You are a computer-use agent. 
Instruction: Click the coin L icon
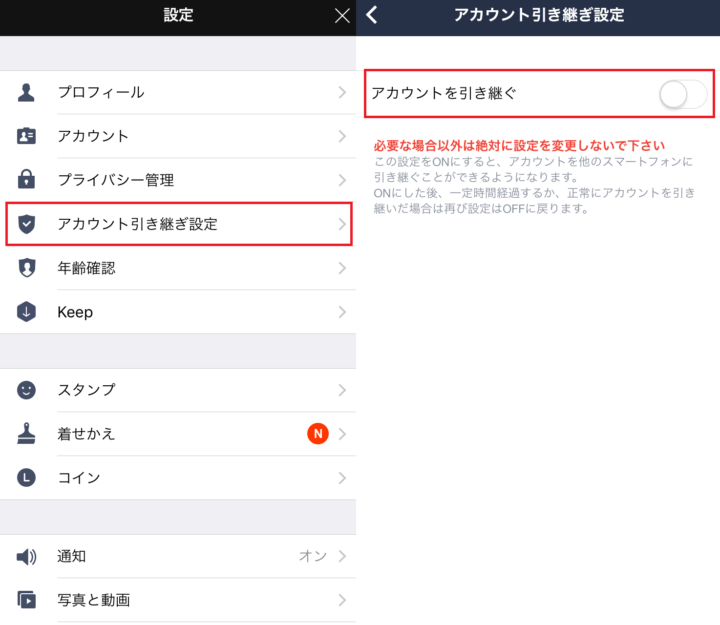pyautogui.click(x=26, y=478)
